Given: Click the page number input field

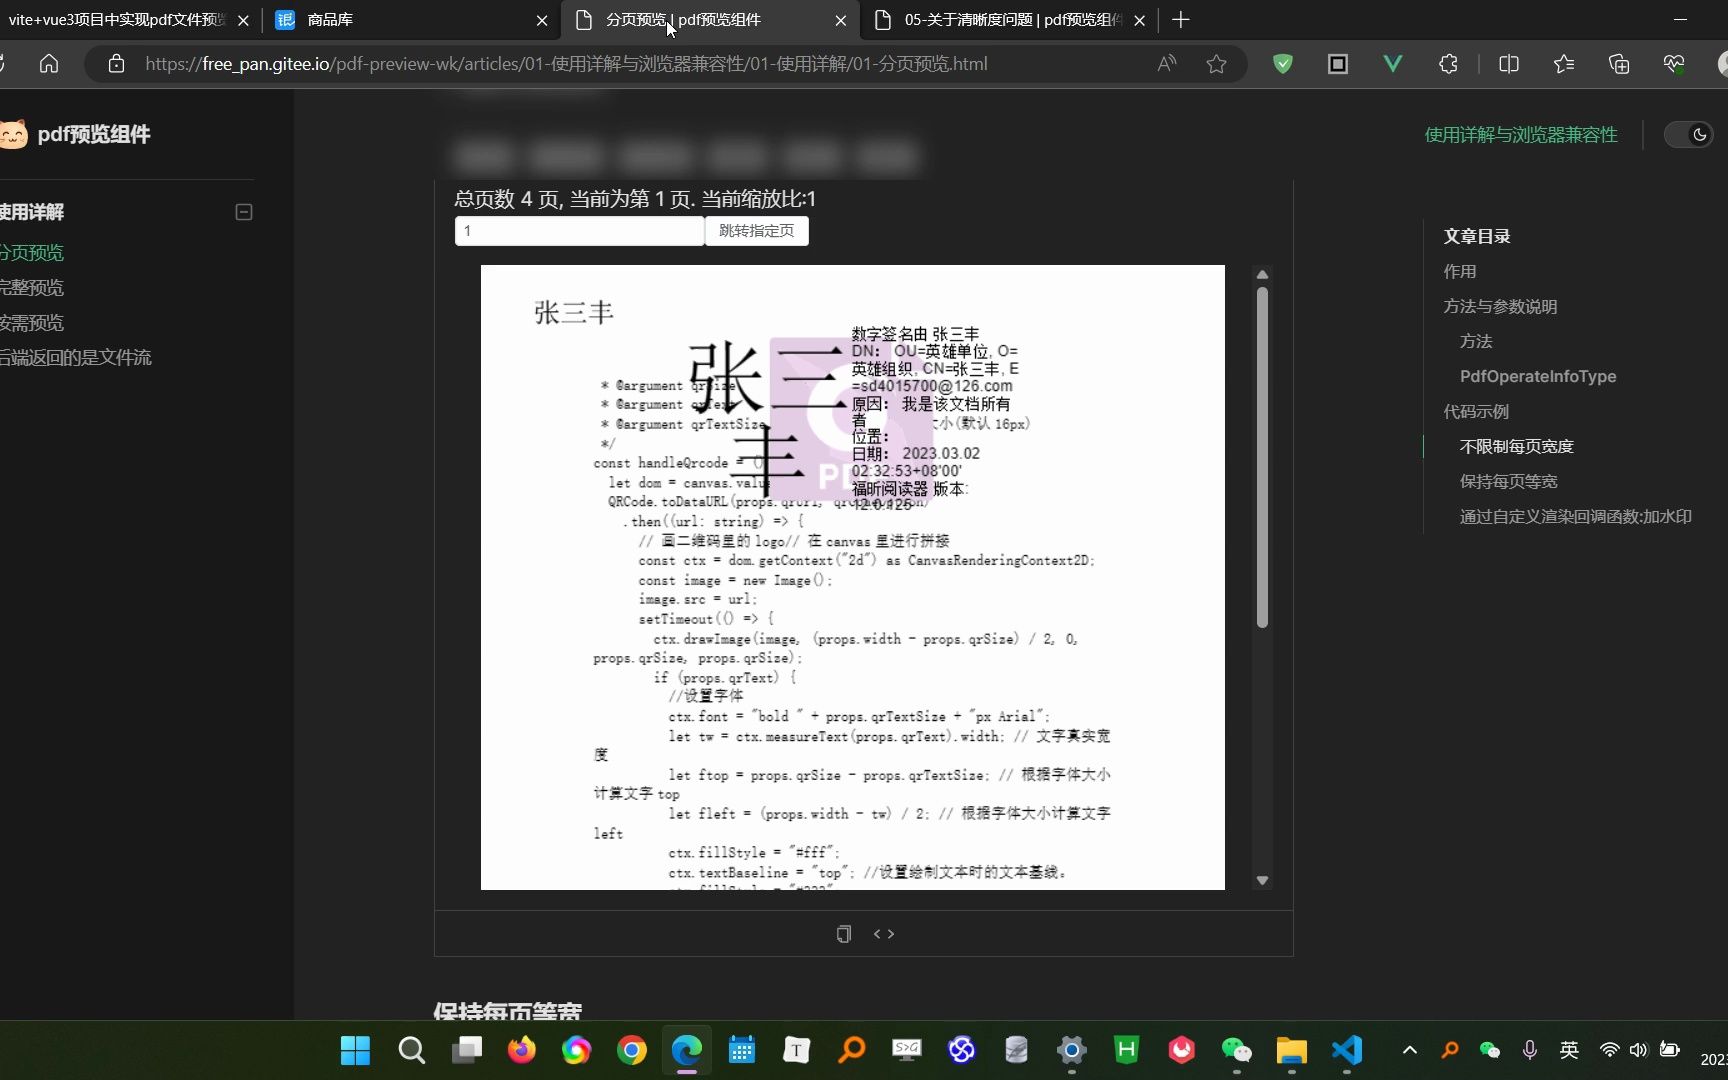Looking at the screenshot, I should [x=579, y=231].
